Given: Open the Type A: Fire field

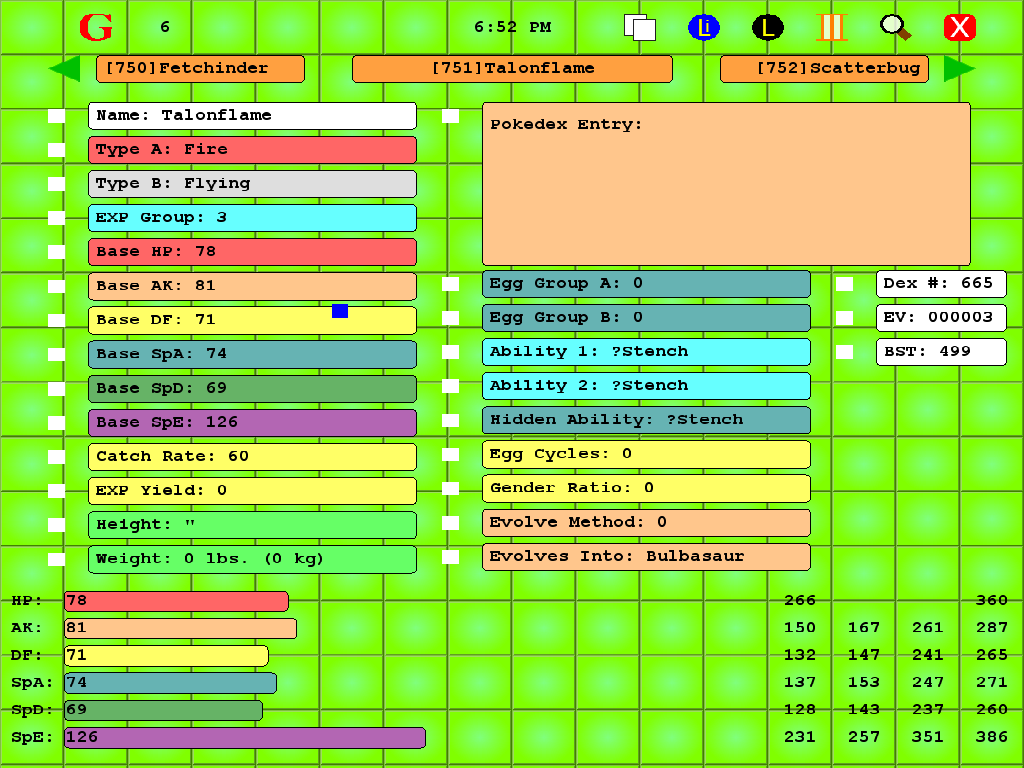Looking at the screenshot, I should point(252,150).
